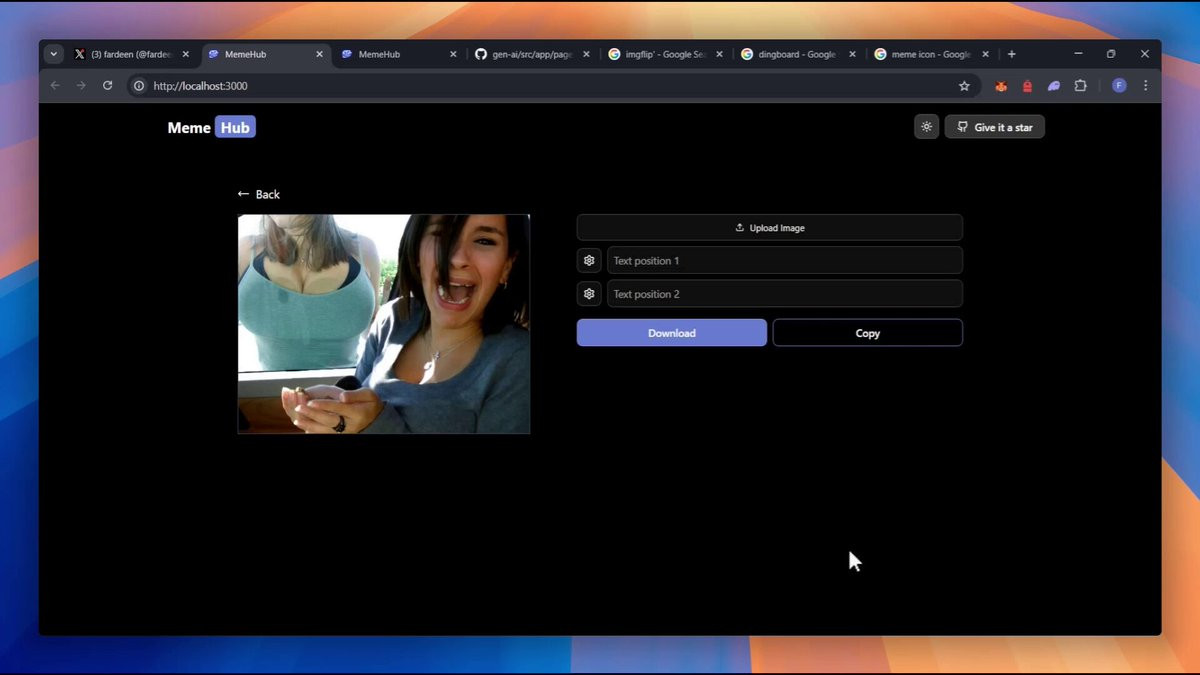Click the Upload Image button
Viewport: 1200px width, 675px height.
(769, 228)
